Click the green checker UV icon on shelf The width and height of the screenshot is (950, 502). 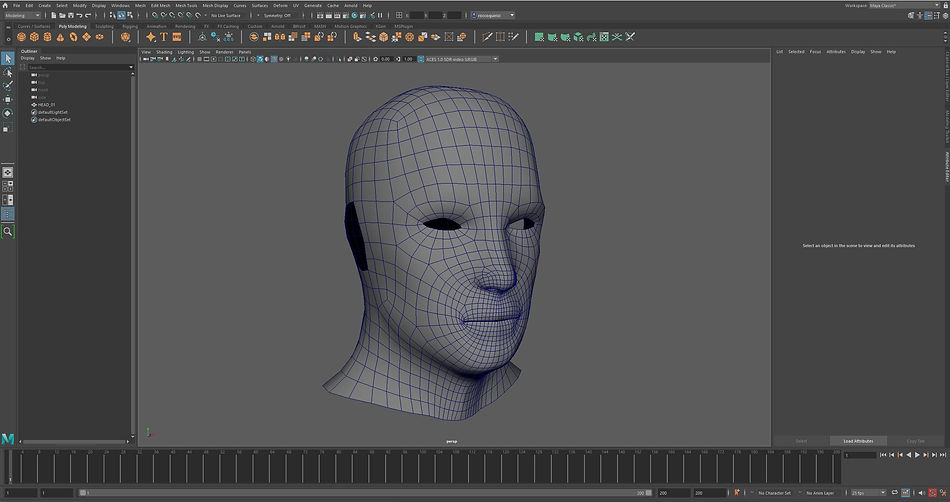click(x=604, y=37)
